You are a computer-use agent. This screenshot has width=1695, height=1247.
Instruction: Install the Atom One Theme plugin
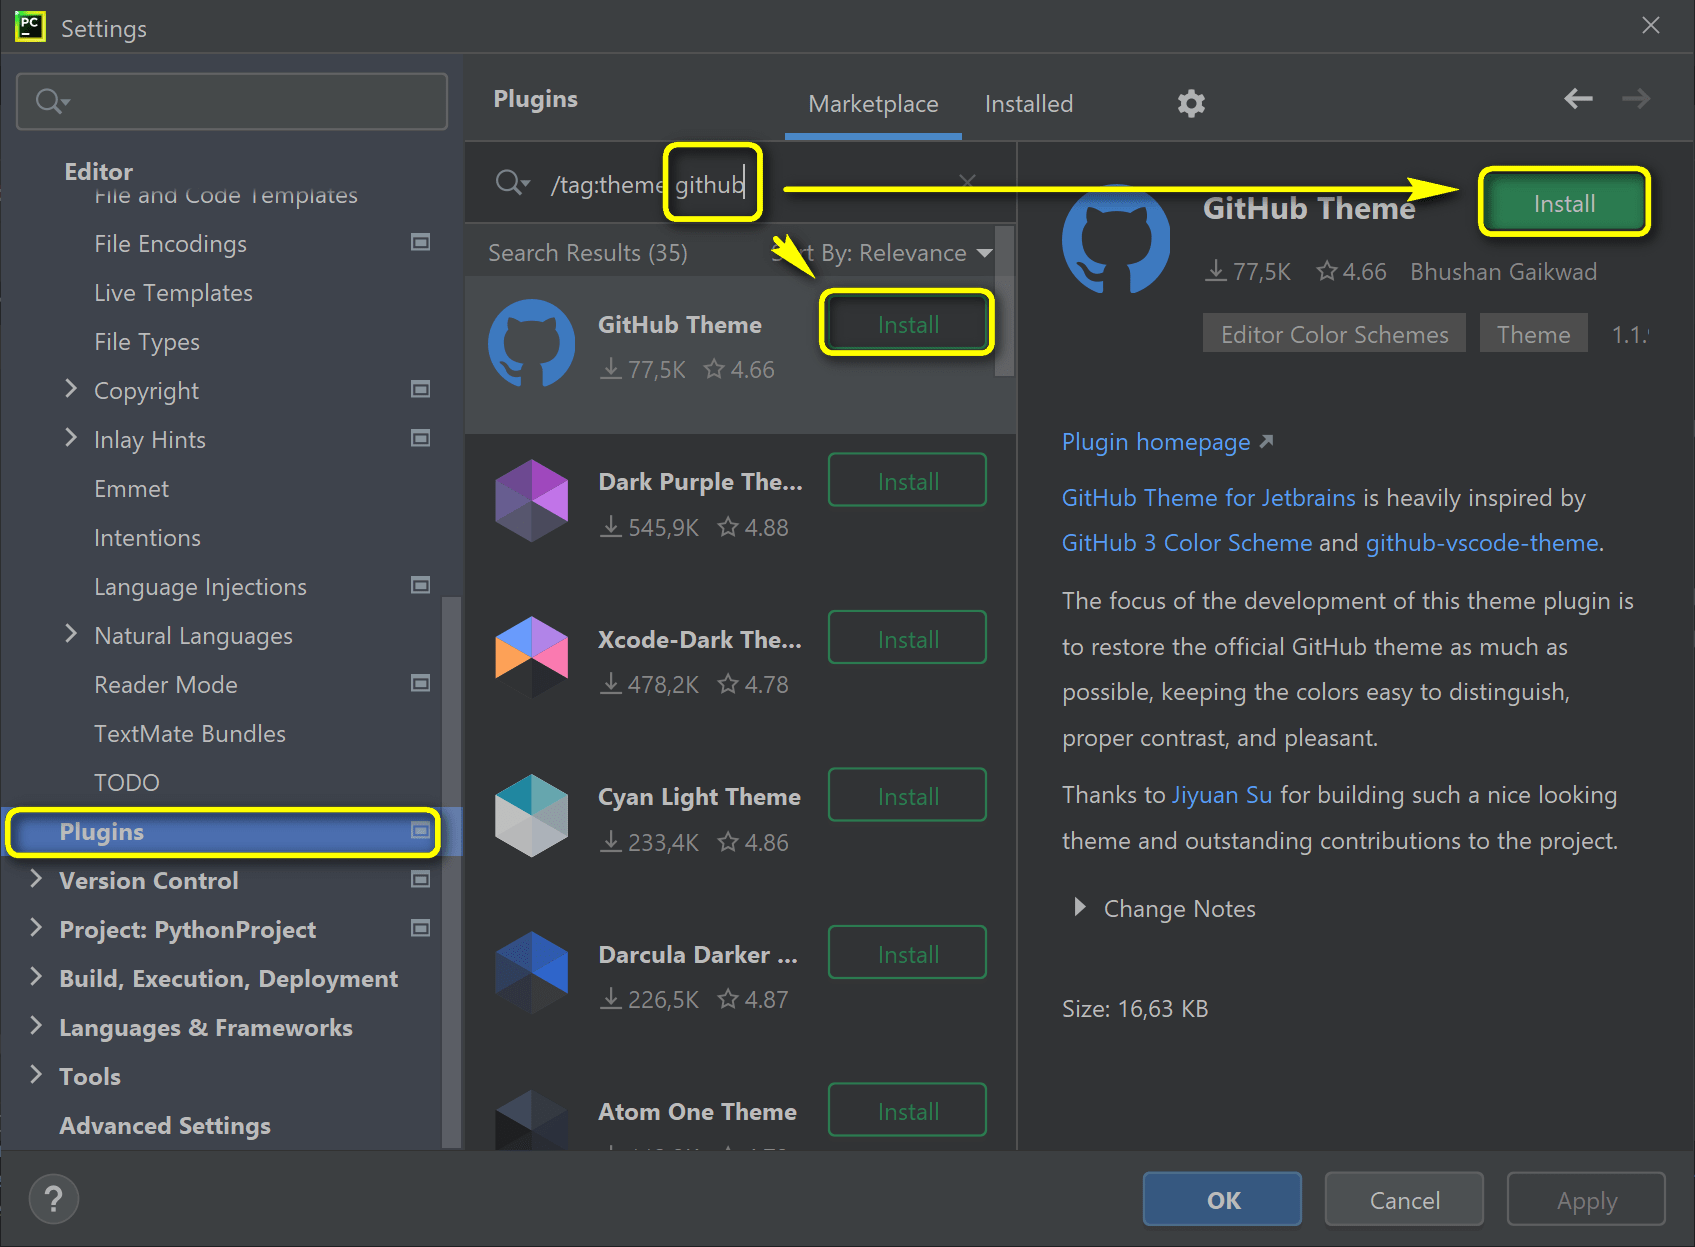click(908, 1110)
